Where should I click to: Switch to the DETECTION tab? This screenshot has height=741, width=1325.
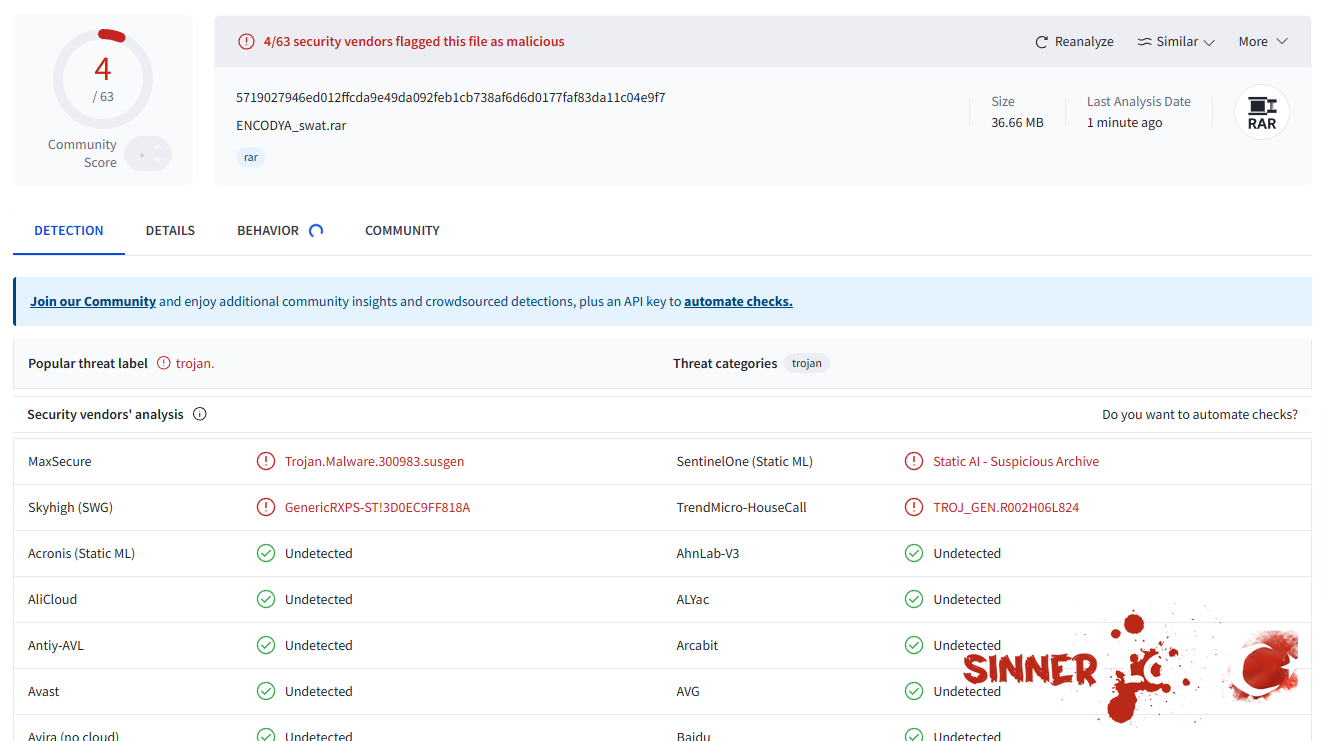click(x=69, y=231)
